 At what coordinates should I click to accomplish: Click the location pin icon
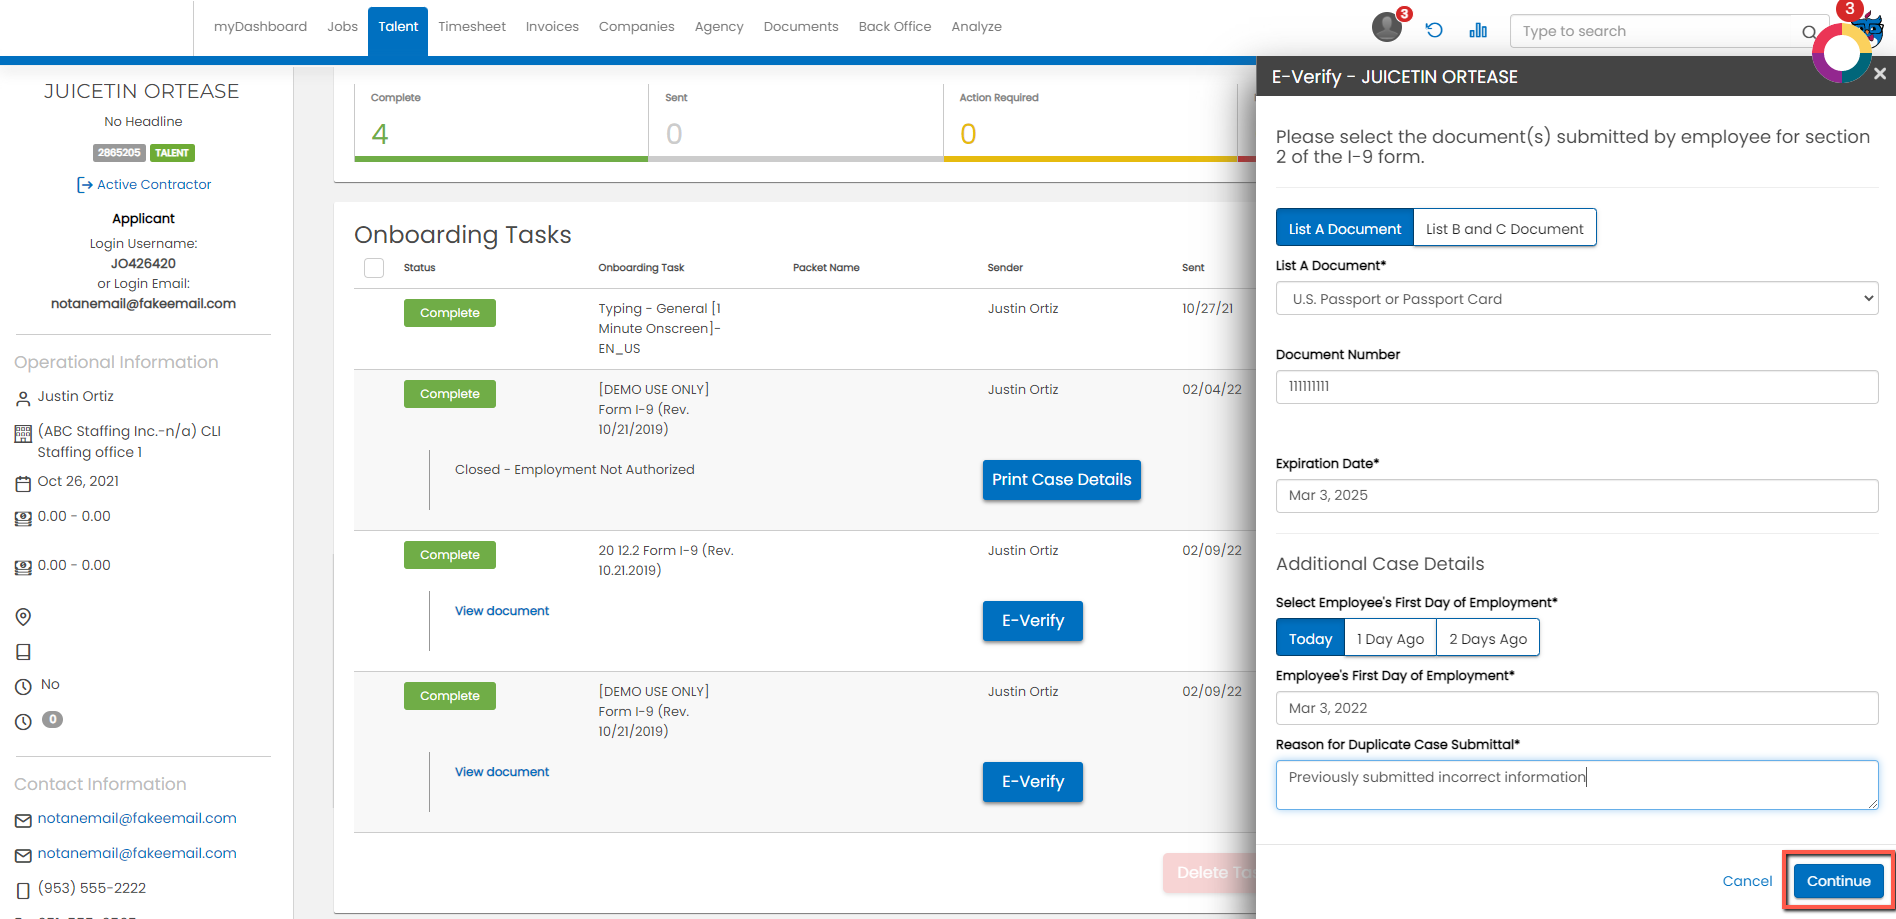23,617
